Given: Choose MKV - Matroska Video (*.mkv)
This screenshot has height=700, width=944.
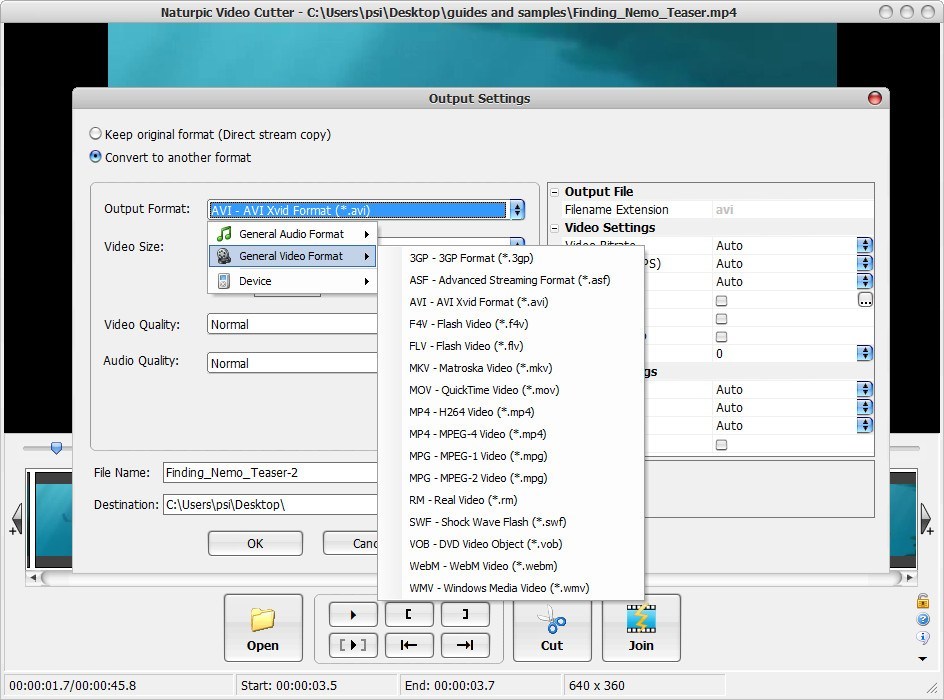Looking at the screenshot, I should 511,368.
